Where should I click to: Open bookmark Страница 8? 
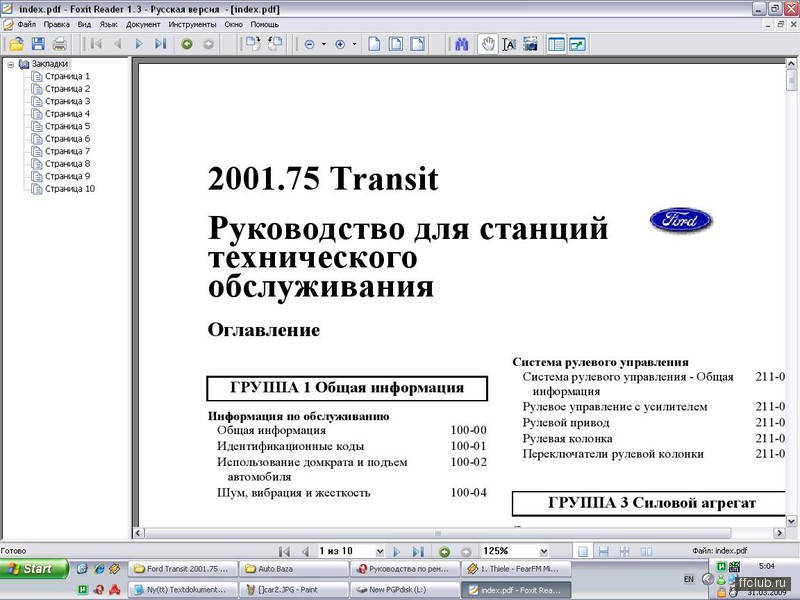(x=67, y=164)
